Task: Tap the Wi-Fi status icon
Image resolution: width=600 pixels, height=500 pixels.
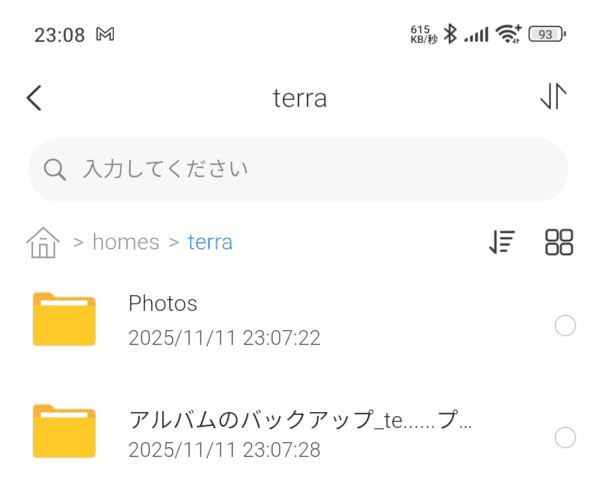Action: [509, 34]
